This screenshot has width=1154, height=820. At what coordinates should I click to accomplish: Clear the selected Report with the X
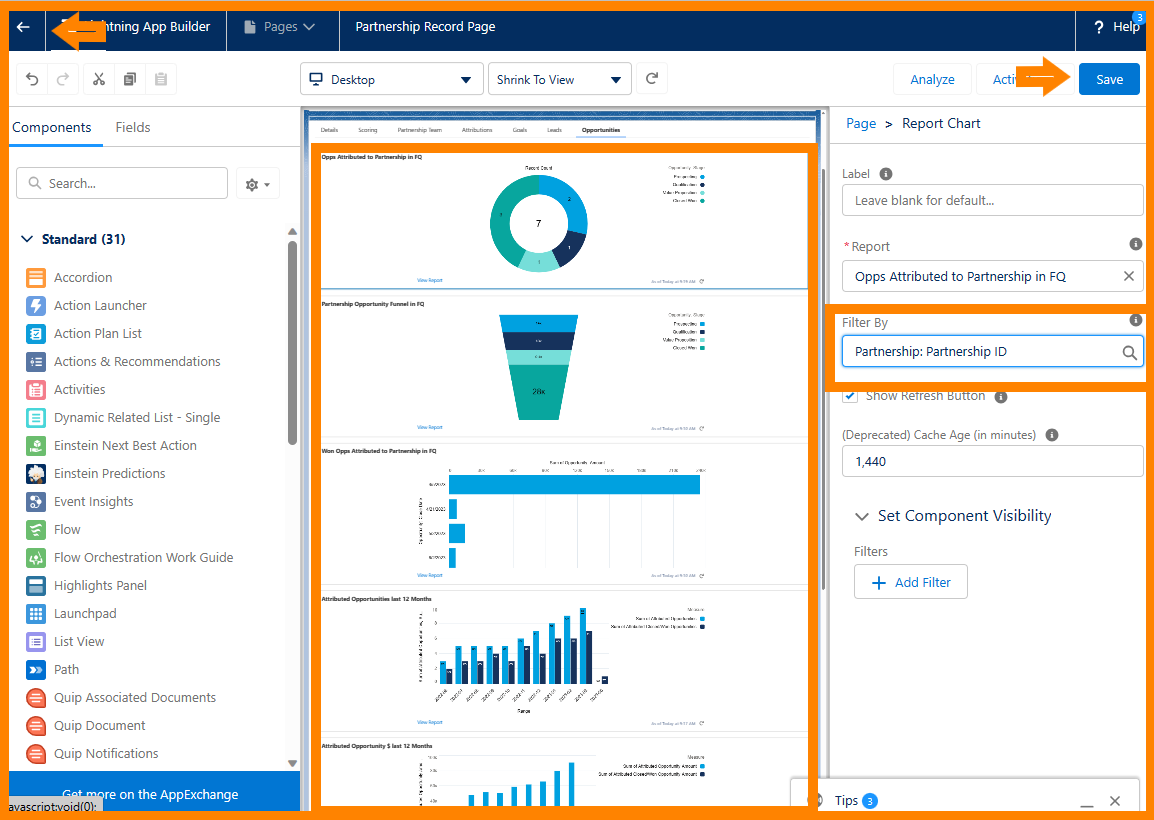tap(1128, 276)
